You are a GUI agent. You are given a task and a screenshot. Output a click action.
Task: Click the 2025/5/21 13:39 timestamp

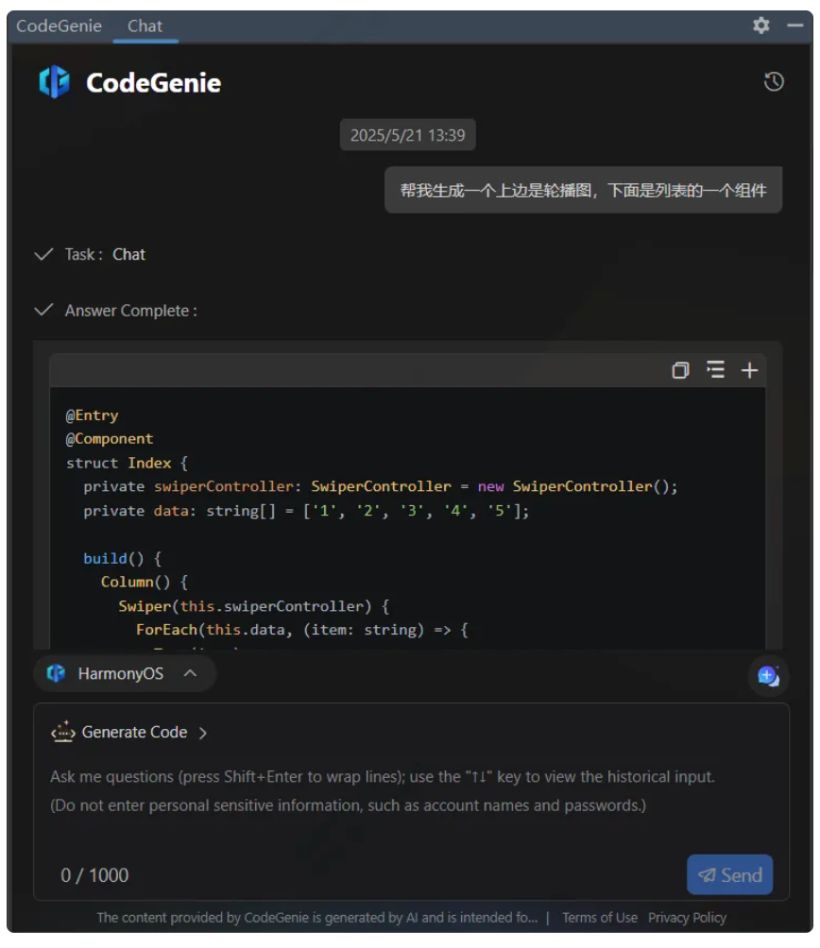[x=408, y=135]
